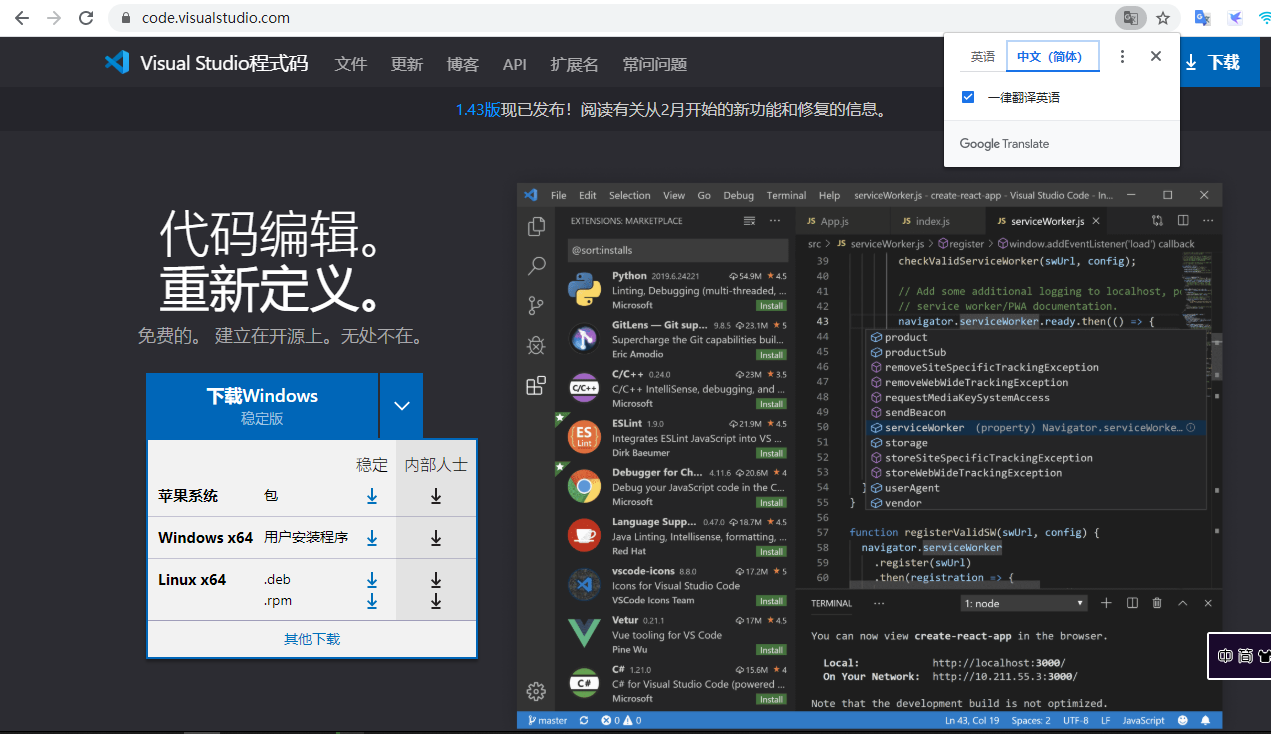This screenshot has width=1271, height=734.
Task: Click the Vetur extension icon
Action: (x=583, y=634)
